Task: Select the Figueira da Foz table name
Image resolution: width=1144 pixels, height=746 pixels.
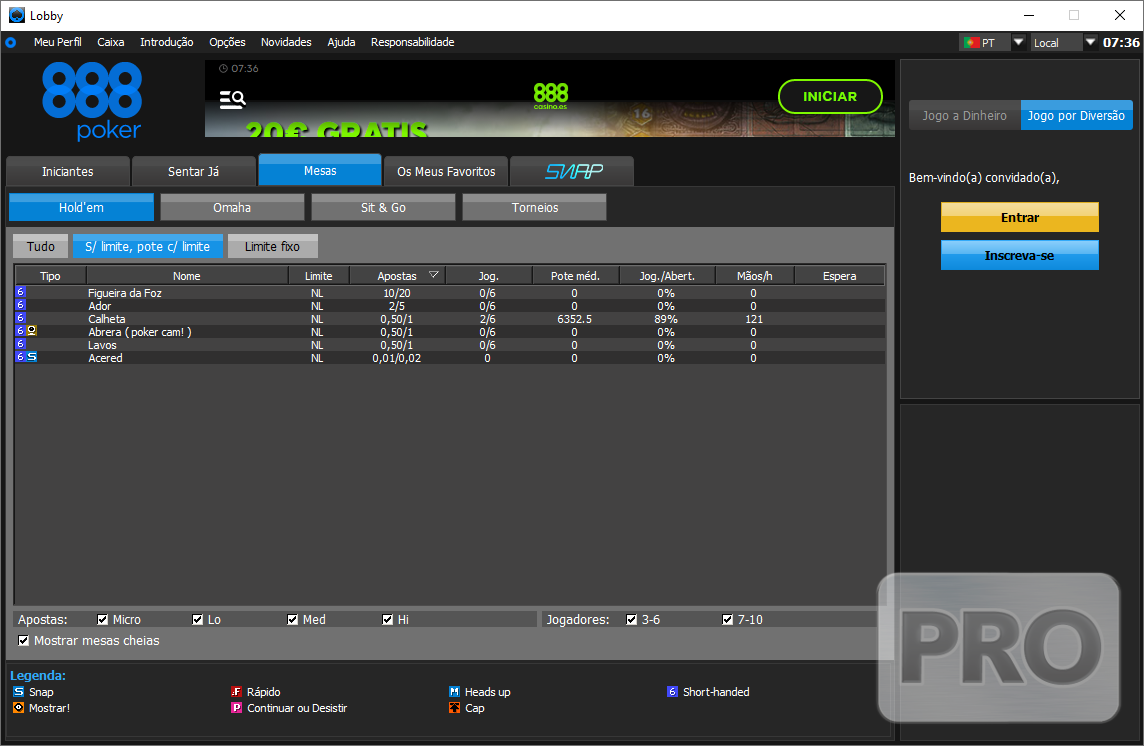Action: 125,293
